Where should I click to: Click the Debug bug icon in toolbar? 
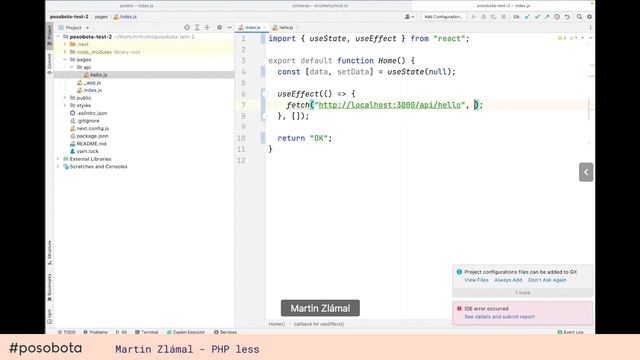click(x=484, y=17)
